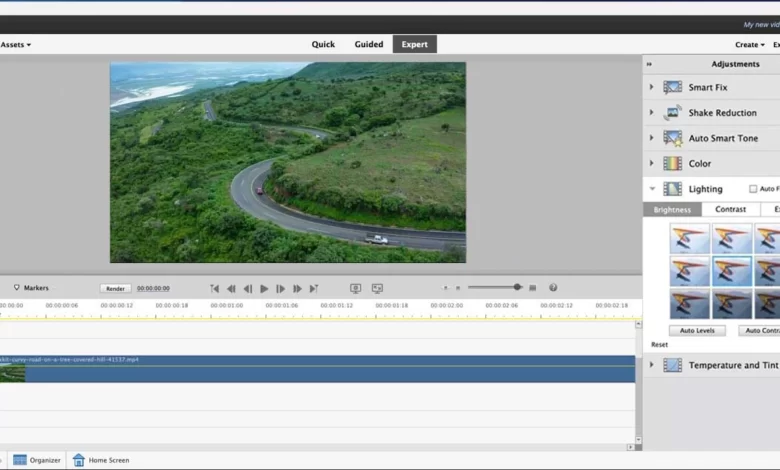Viewport: 780px width, 470px height.
Task: Switch to the Quick editing mode
Action: pyautogui.click(x=323, y=45)
